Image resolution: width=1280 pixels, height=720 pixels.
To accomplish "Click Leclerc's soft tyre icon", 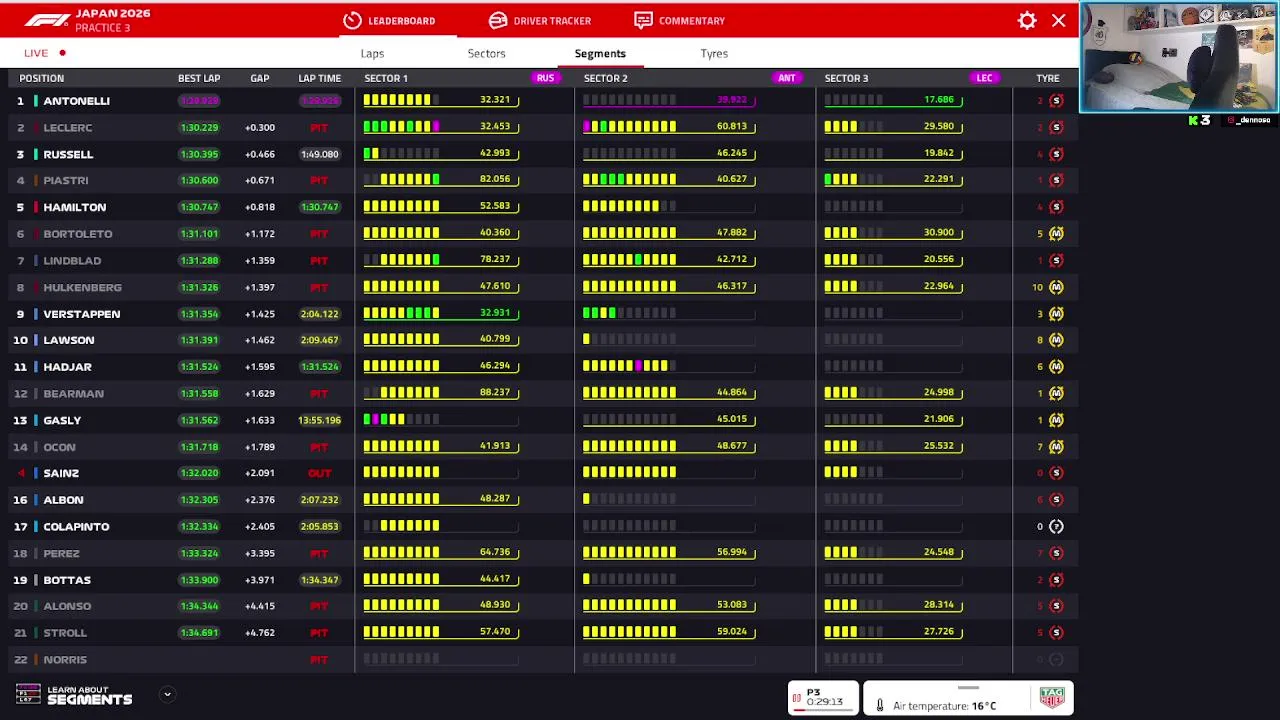I will [1056, 127].
